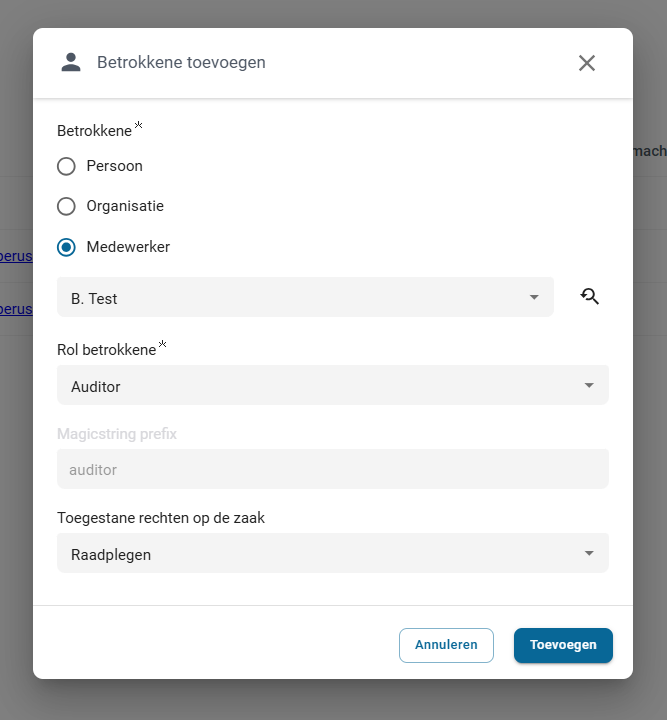Choose the Organisatie radio option

(x=67, y=206)
